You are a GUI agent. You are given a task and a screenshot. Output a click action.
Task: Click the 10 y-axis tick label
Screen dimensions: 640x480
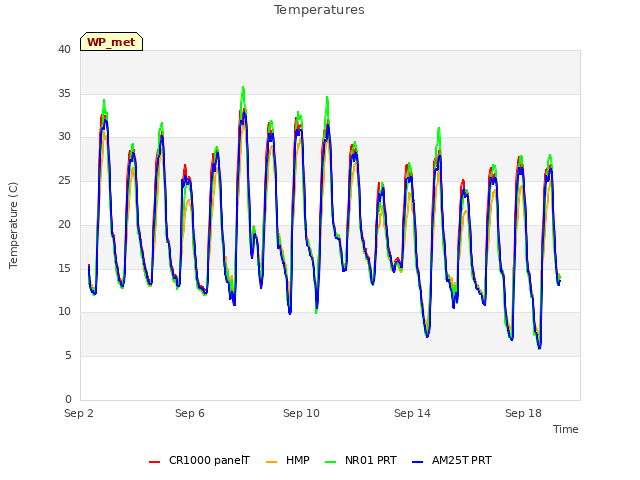(x=64, y=312)
